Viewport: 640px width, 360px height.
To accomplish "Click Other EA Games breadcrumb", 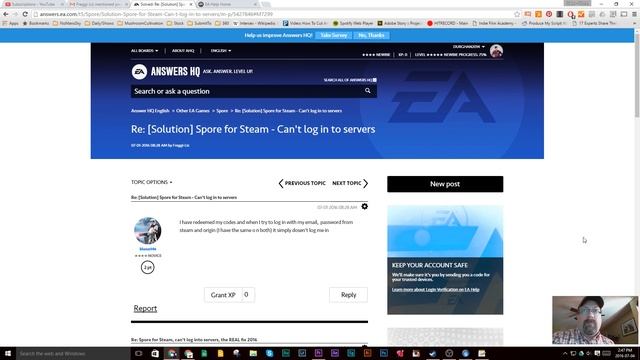I will pos(193,111).
